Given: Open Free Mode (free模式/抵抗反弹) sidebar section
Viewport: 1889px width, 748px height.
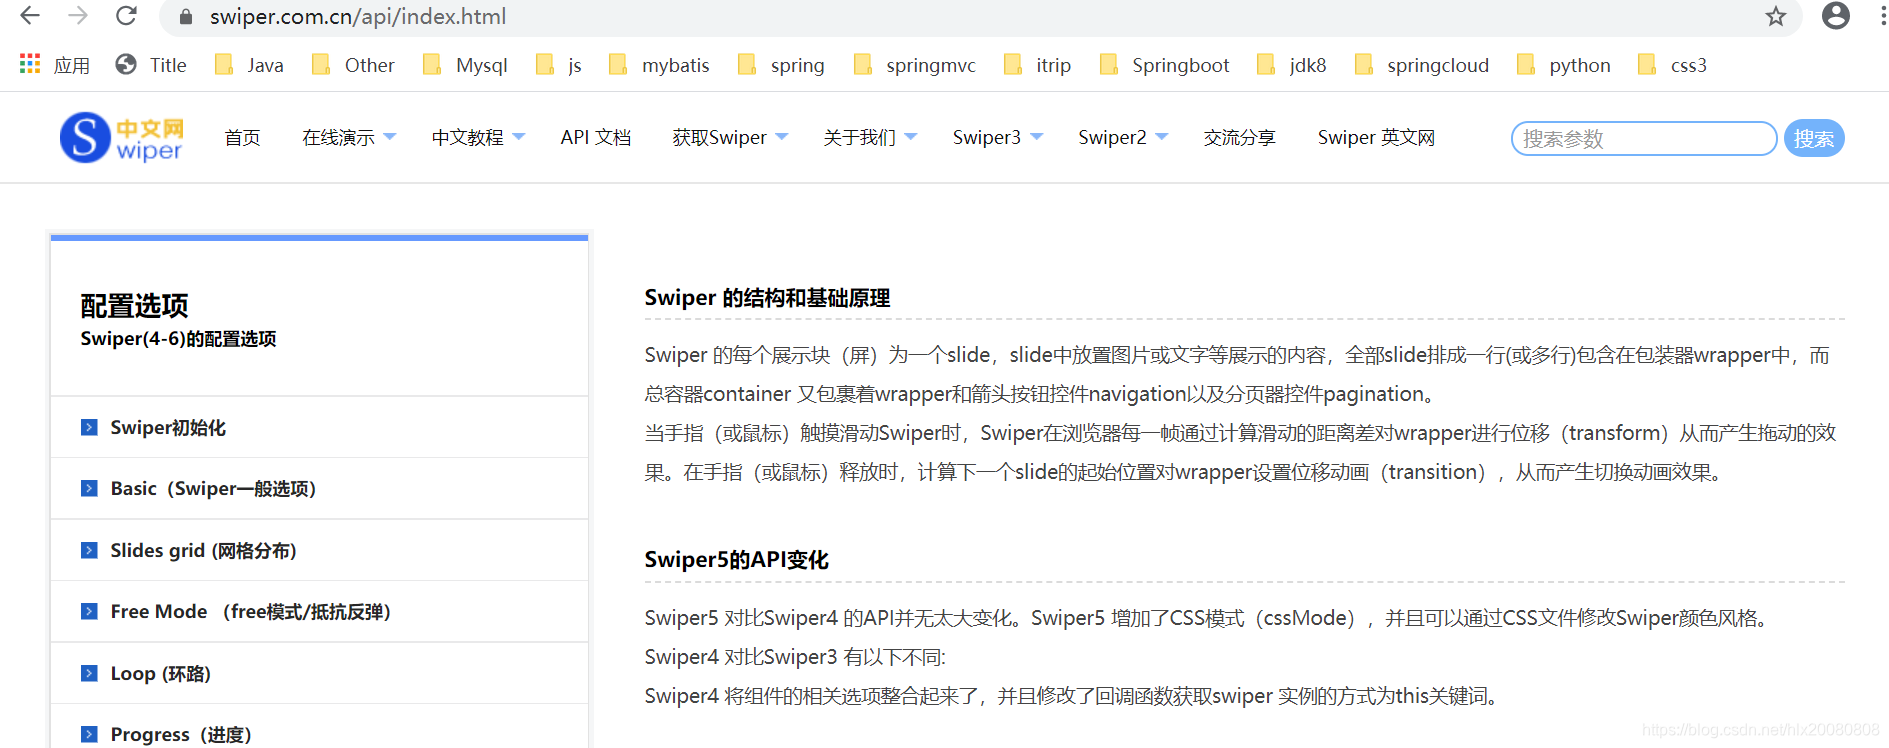Looking at the screenshot, I should click(x=319, y=612).
